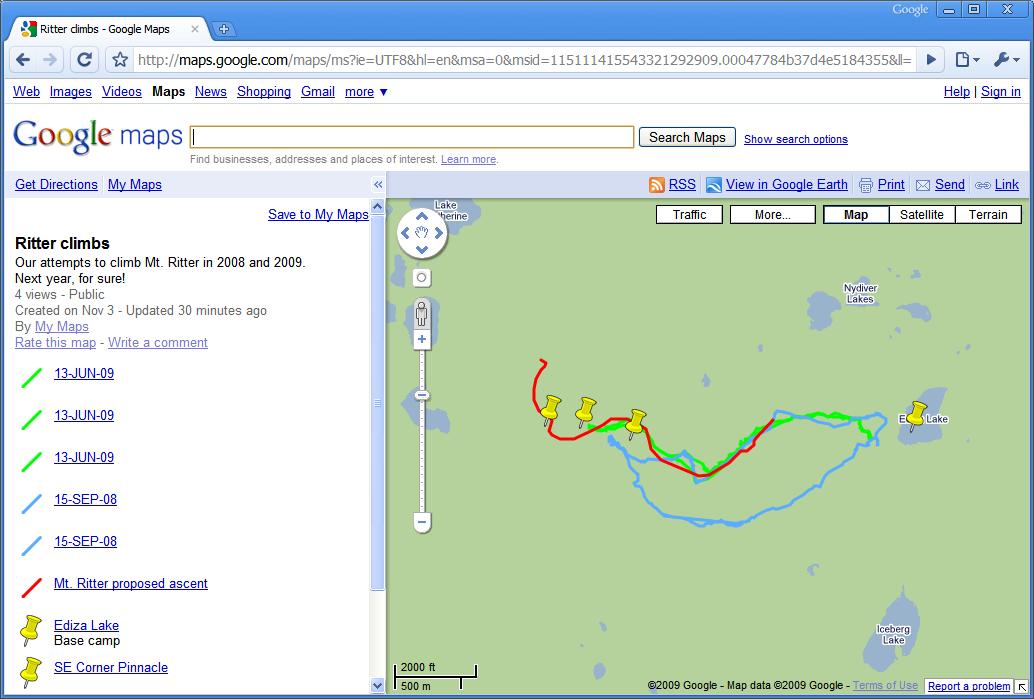Image resolution: width=1034 pixels, height=699 pixels.
Task: Open the page menu icon
Action: click(967, 60)
